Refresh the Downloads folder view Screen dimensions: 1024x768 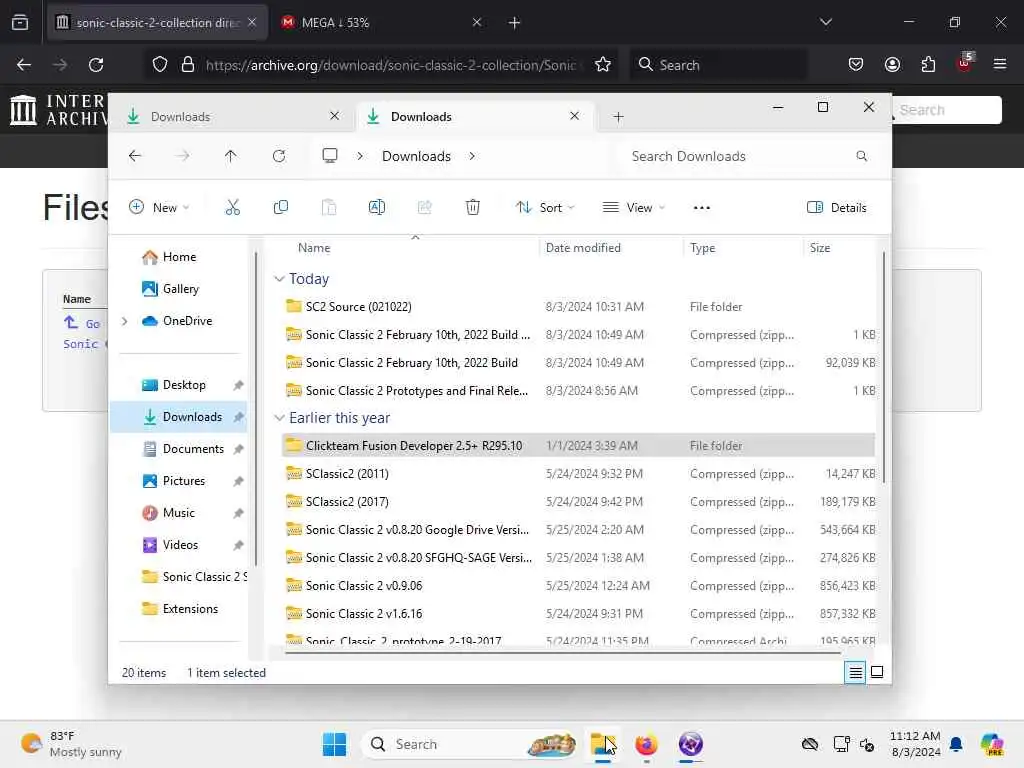[279, 156]
